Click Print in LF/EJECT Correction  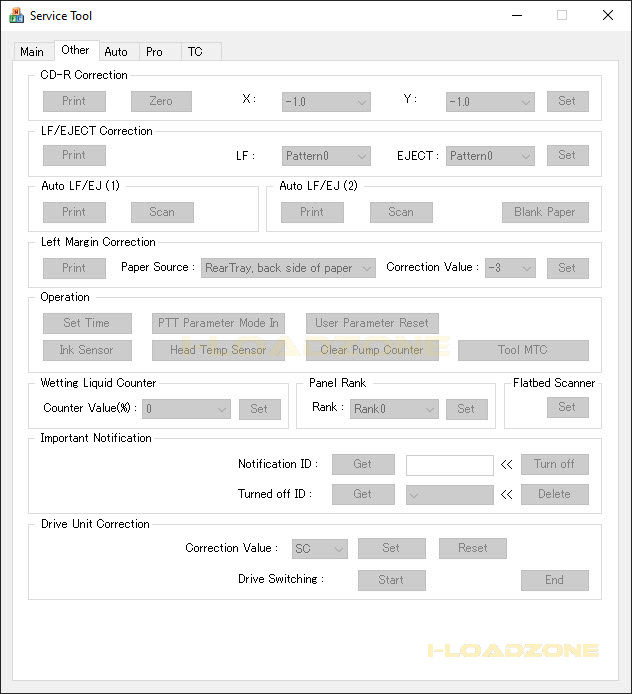(74, 155)
